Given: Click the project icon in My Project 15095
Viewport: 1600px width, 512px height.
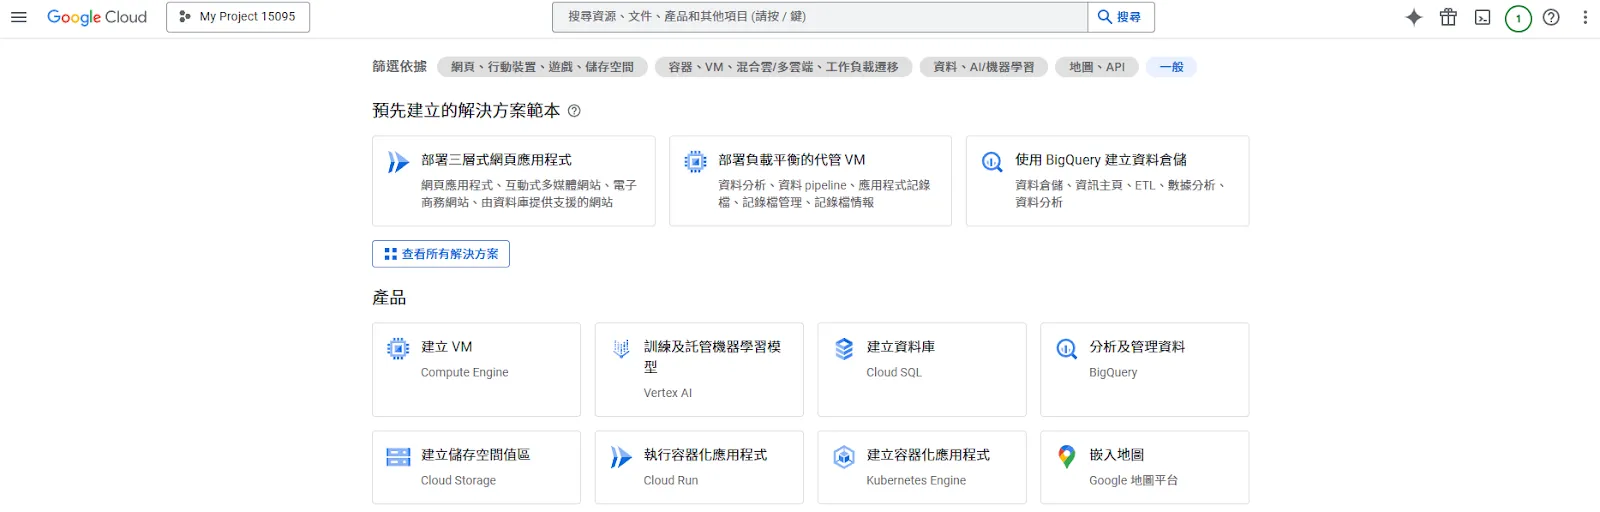Looking at the screenshot, I should (185, 17).
